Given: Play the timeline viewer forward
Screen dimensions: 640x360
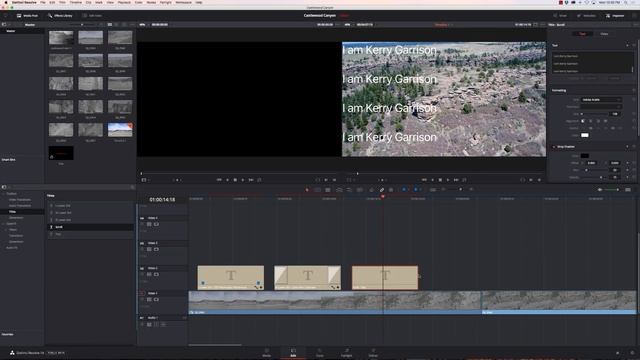Looking at the screenshot, I should coord(448,180).
